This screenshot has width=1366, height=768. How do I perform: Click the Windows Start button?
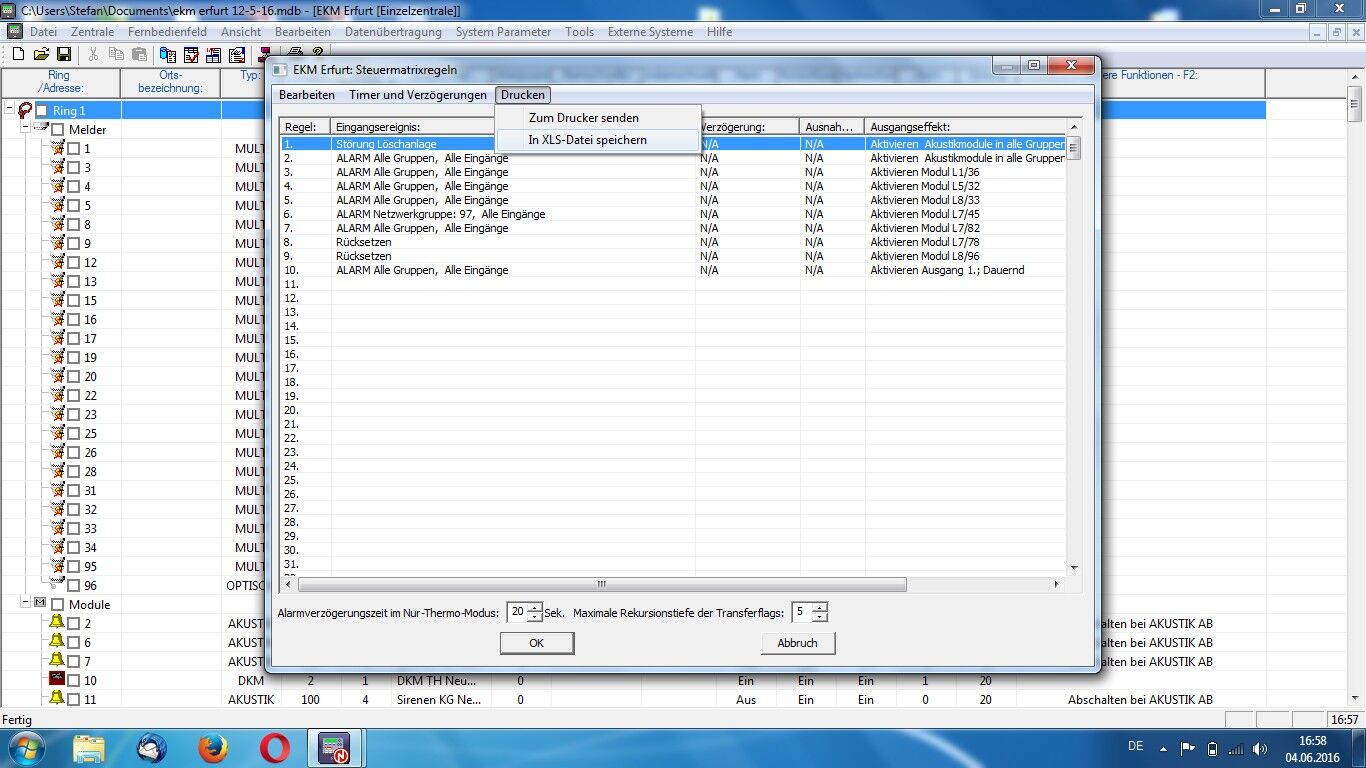[25, 748]
